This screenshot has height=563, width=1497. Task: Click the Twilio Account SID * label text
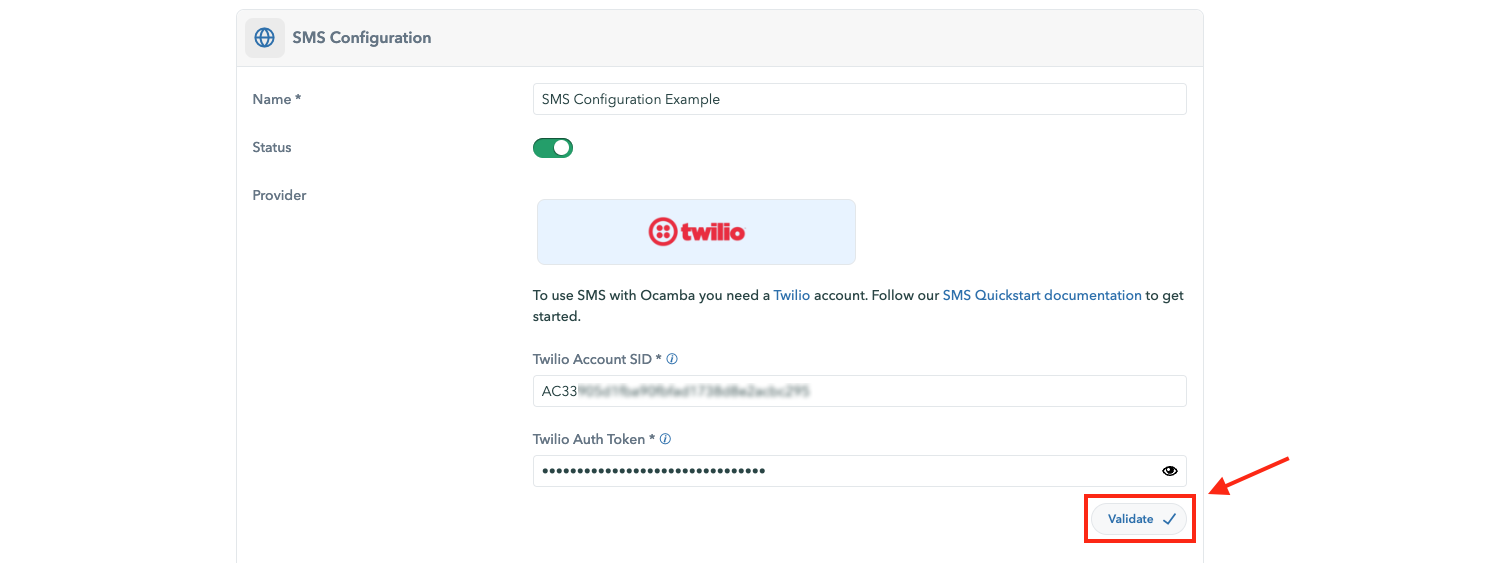(x=597, y=359)
